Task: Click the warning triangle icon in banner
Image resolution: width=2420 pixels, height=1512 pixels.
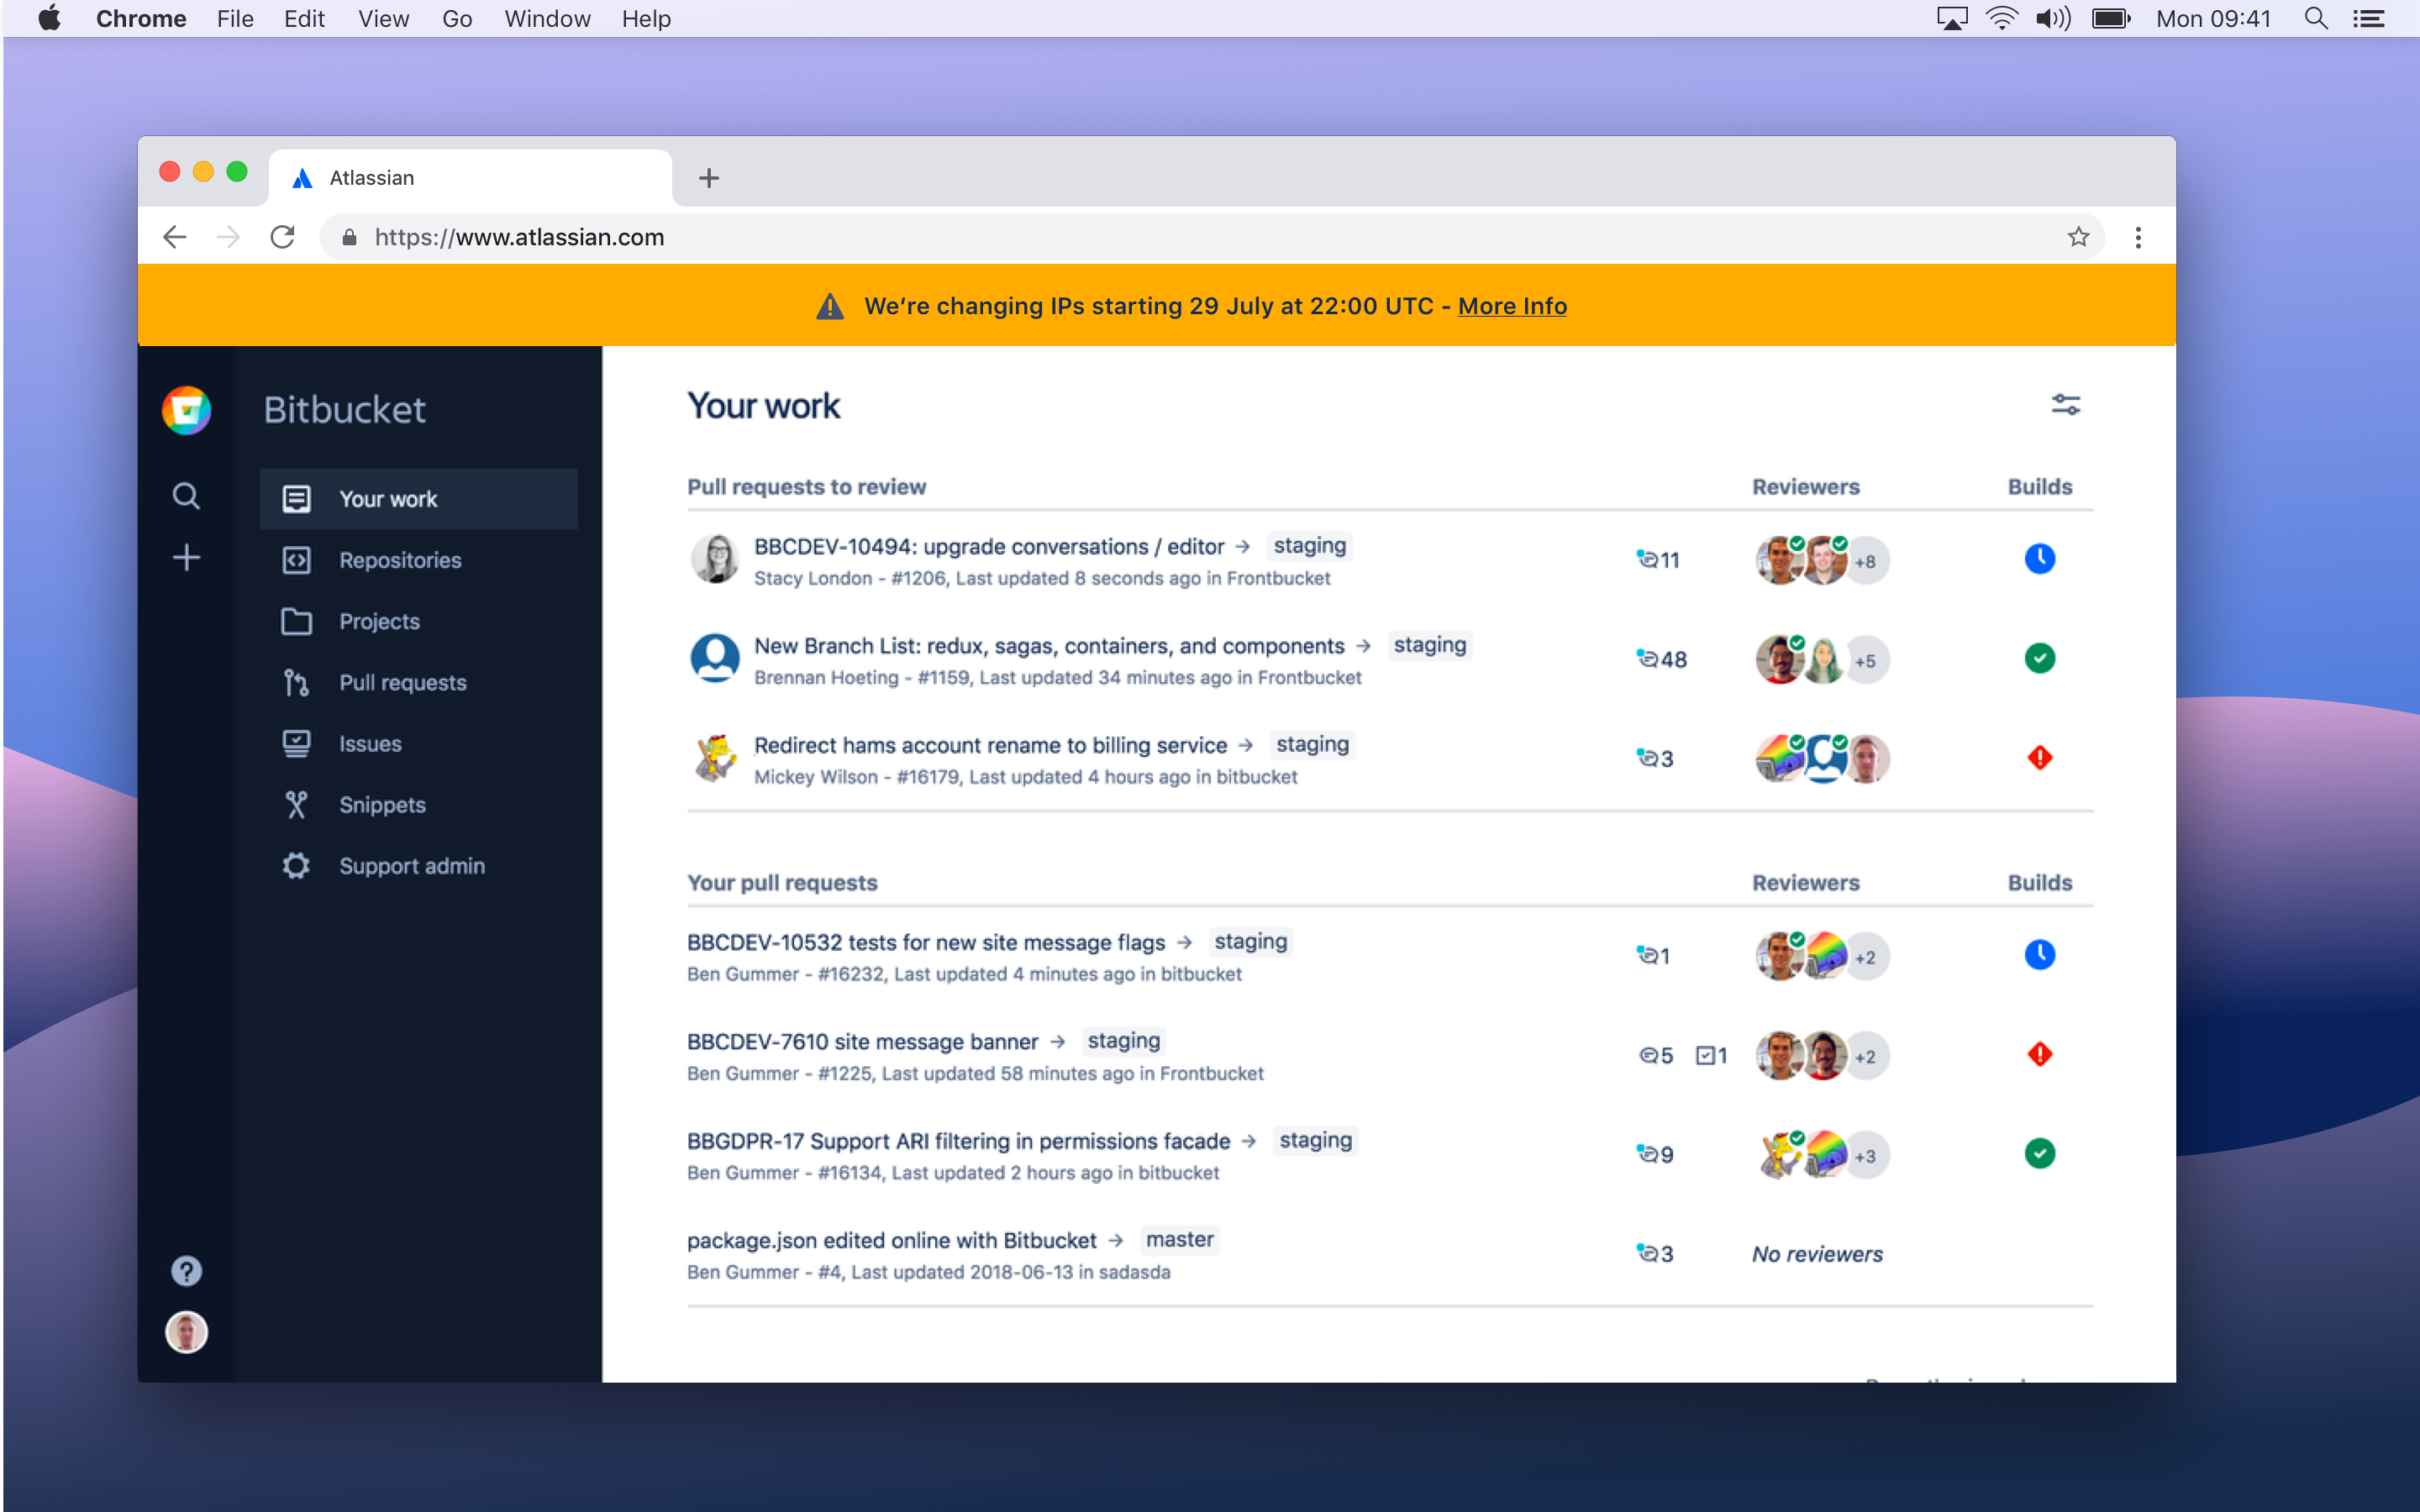Action: click(830, 306)
